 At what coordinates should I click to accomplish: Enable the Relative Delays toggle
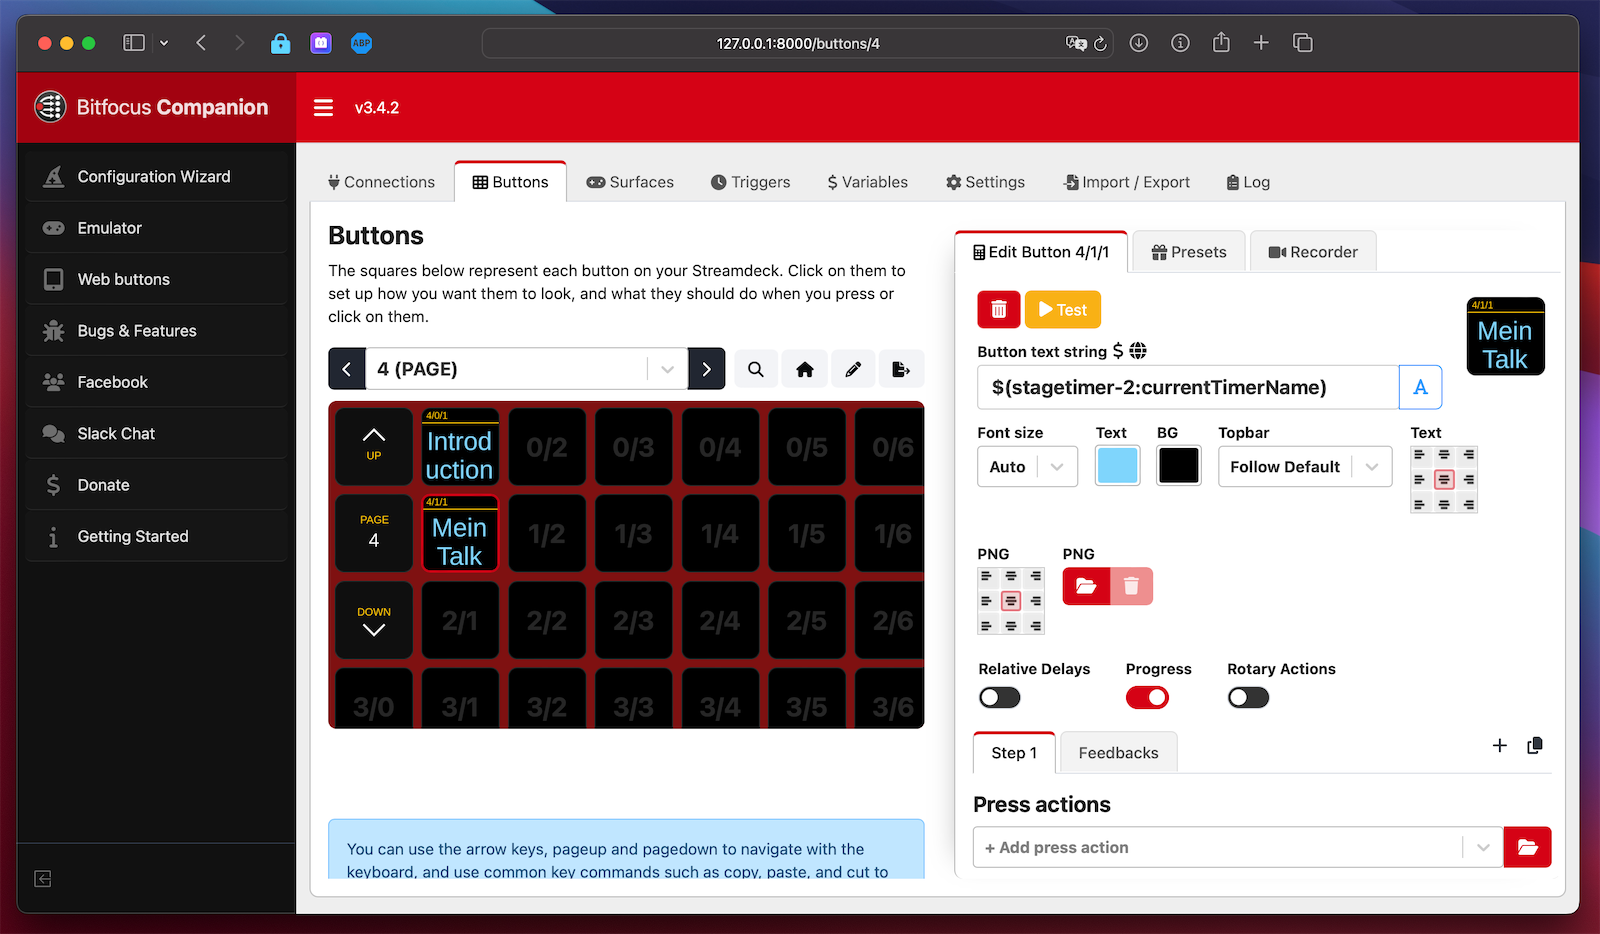pyautogui.click(x=998, y=697)
